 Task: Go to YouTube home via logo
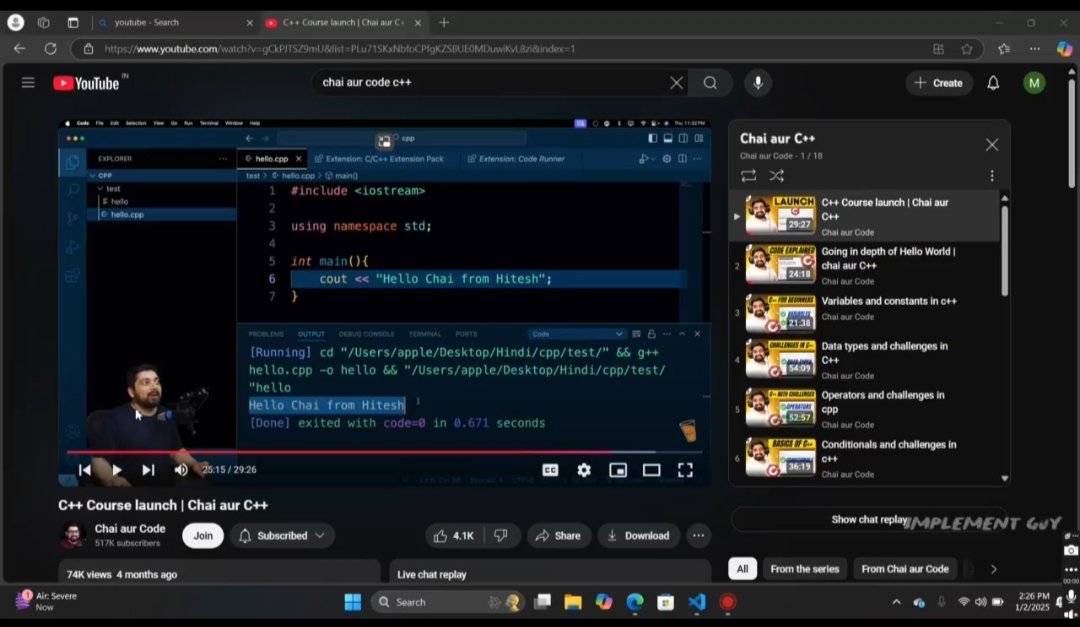[87, 83]
